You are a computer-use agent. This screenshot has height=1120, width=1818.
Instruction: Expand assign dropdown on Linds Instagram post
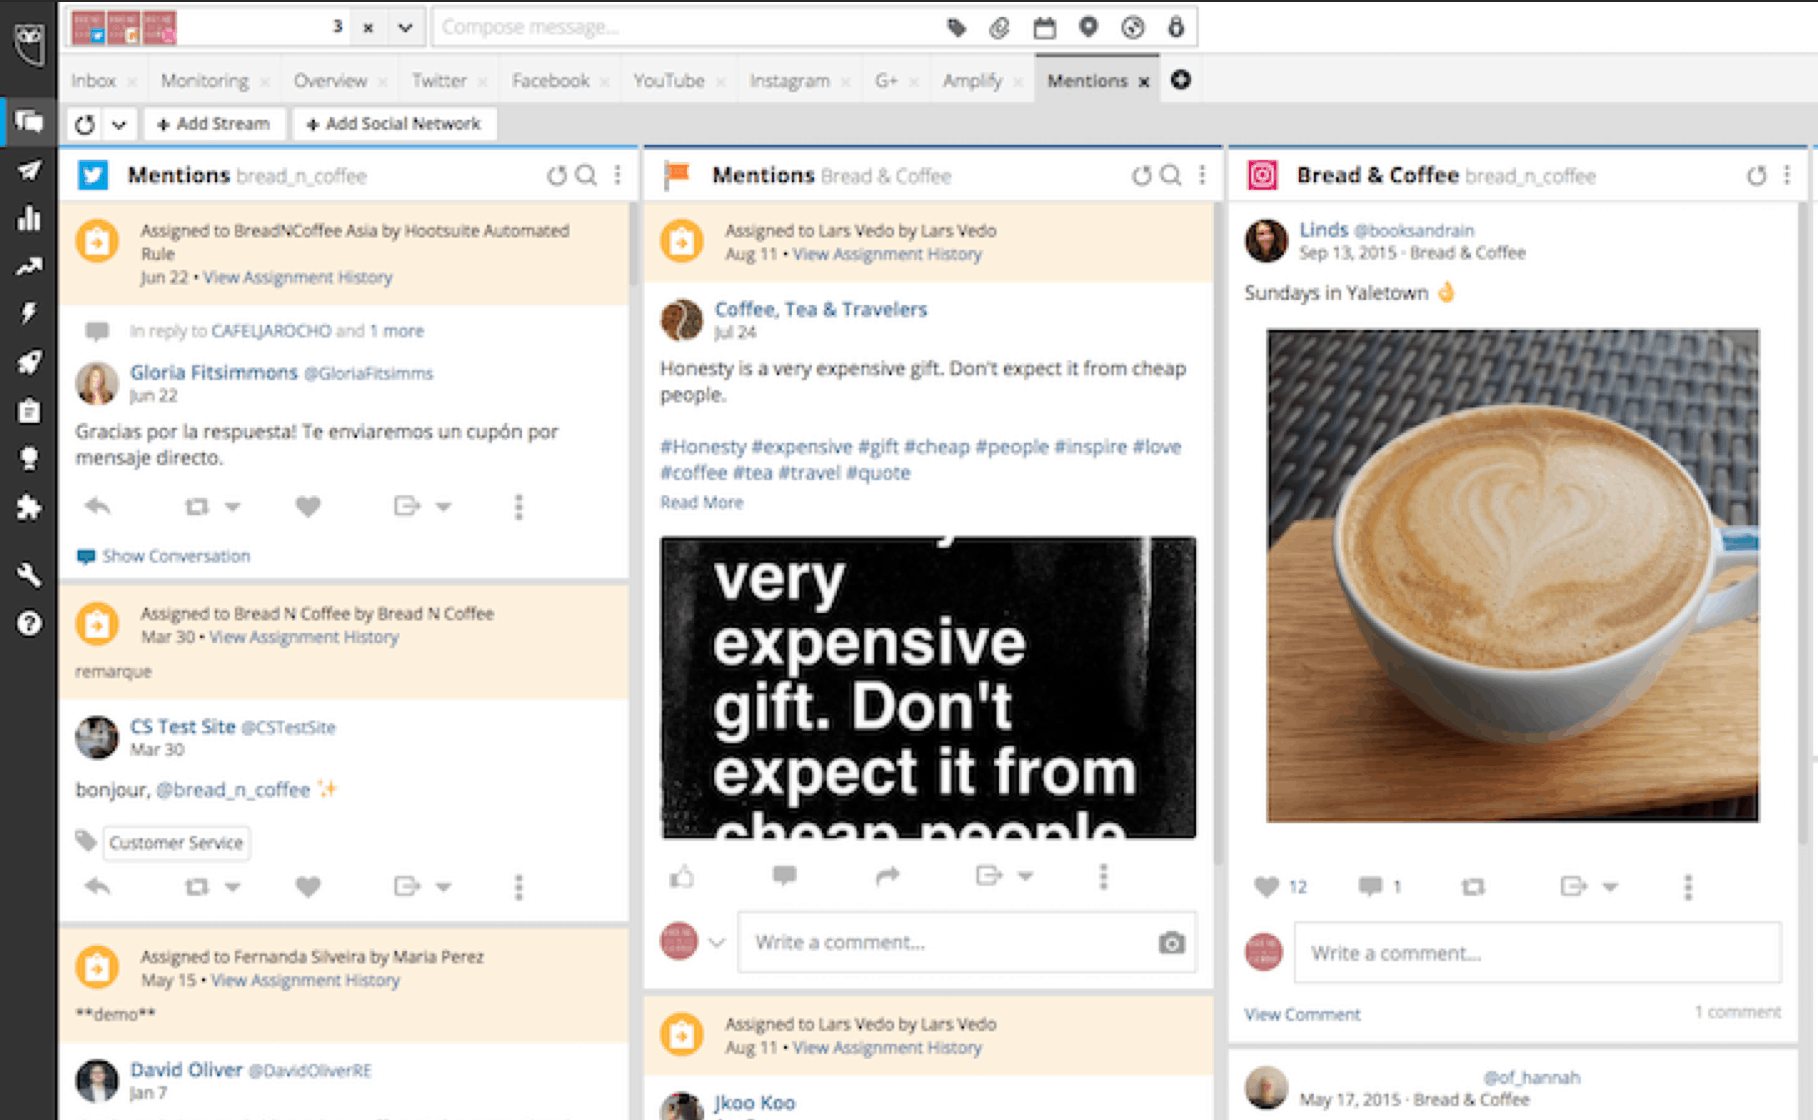click(1609, 887)
